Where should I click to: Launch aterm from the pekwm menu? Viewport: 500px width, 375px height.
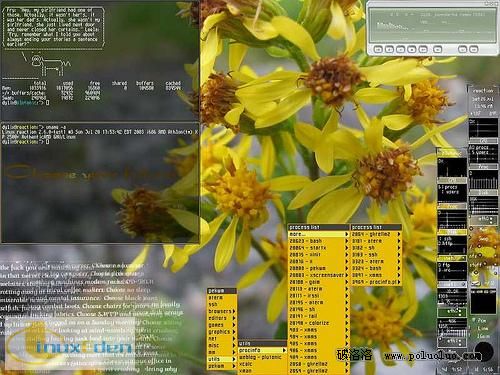coord(222,298)
